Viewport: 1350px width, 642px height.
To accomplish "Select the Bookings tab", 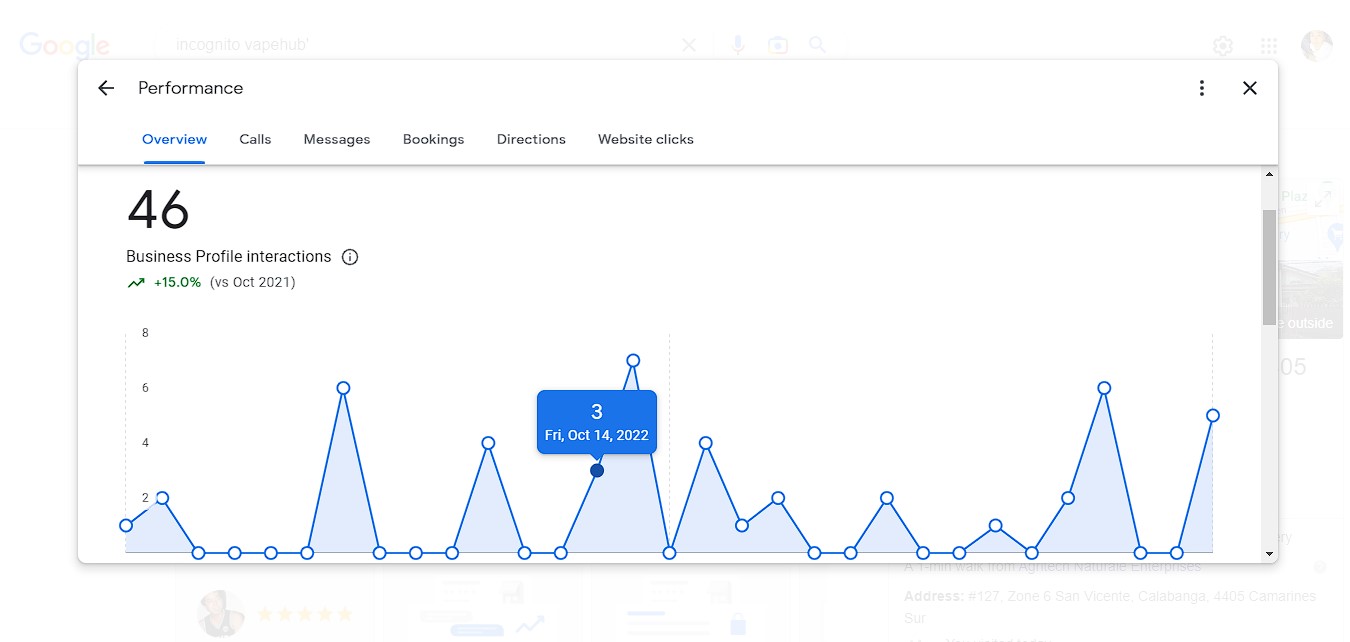I will (x=433, y=139).
